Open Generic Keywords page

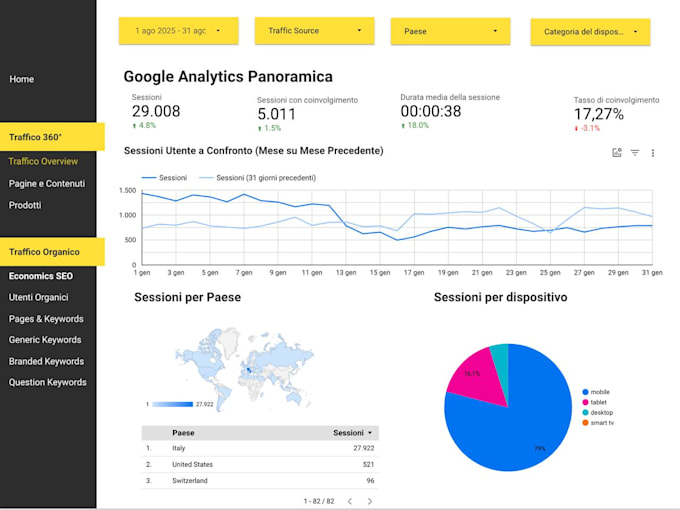click(45, 340)
